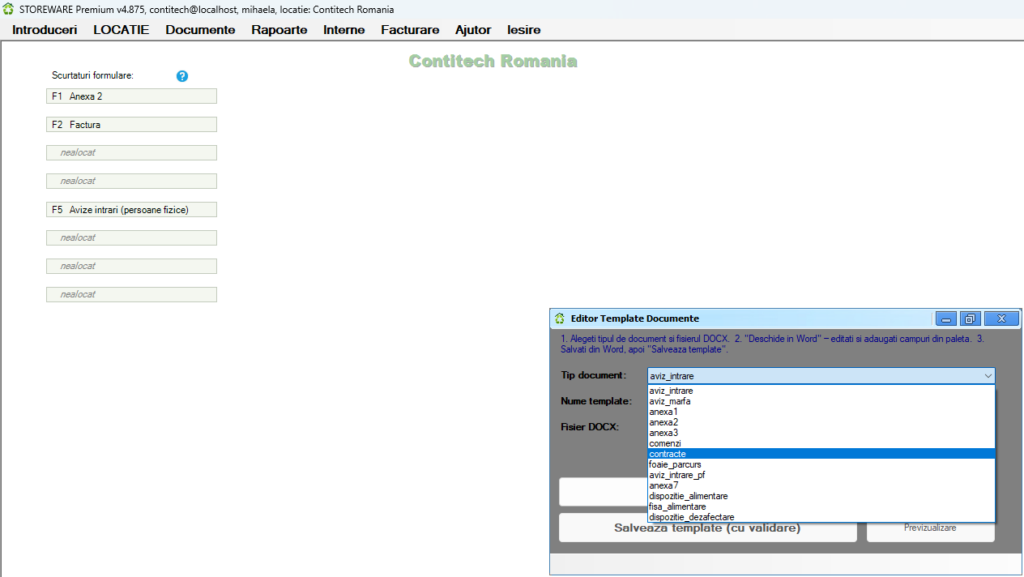
Task: Click the F2 Factura shortcut
Action: pyautogui.click(x=131, y=125)
